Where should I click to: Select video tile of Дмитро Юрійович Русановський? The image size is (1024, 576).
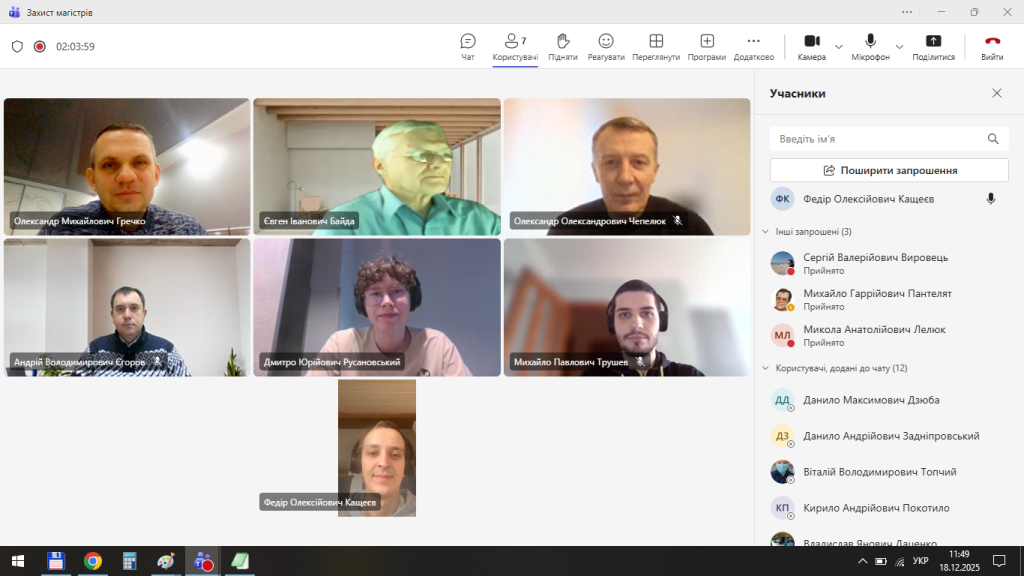coord(377,307)
